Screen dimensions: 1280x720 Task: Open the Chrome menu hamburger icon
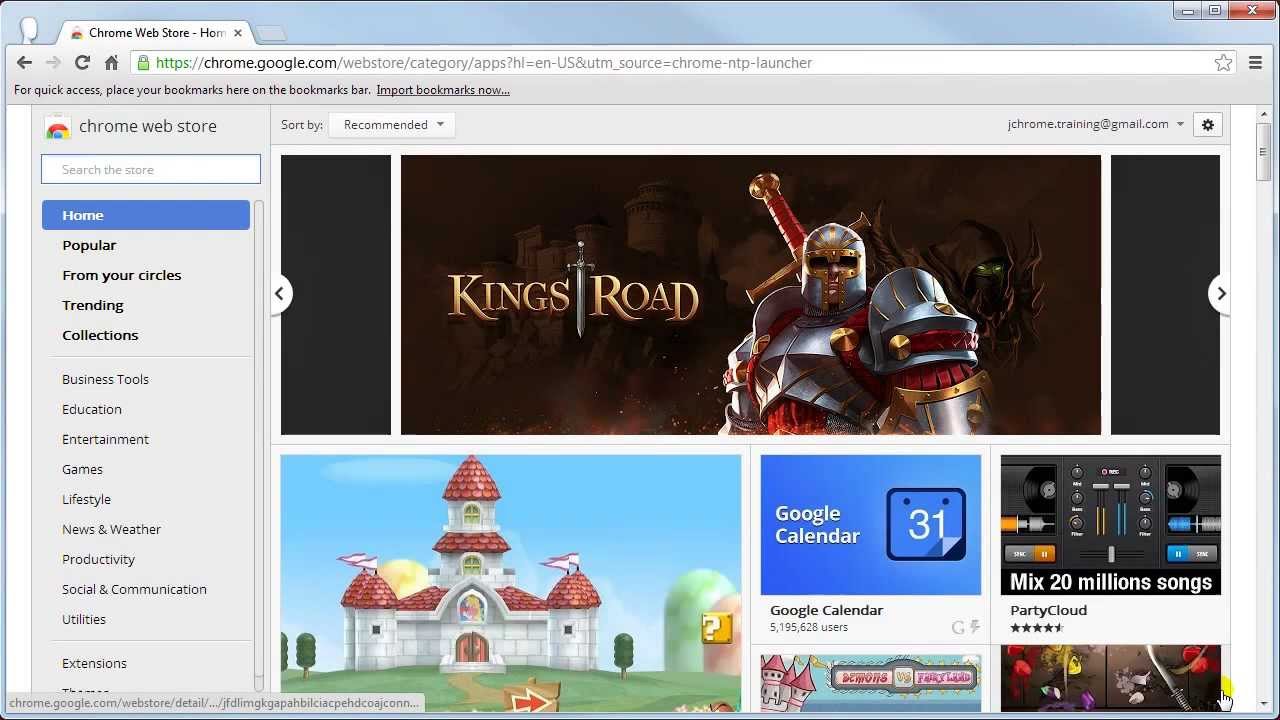point(1256,63)
